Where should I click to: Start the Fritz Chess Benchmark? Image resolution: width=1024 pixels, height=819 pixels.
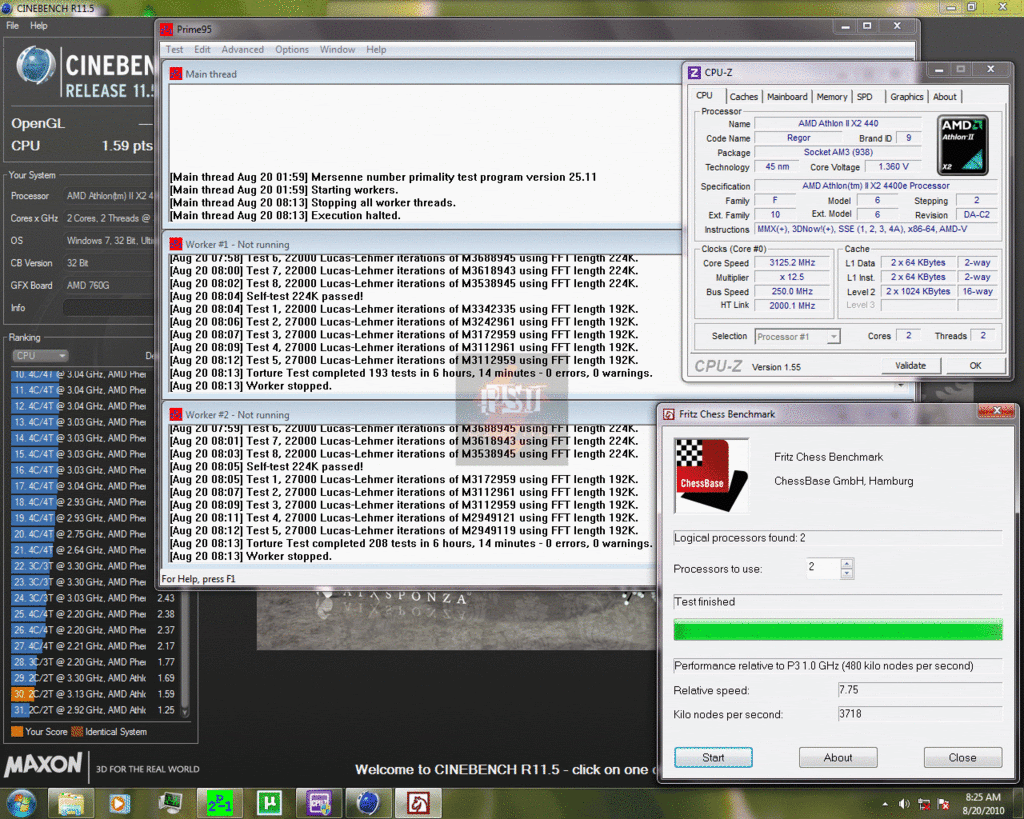[x=713, y=758]
